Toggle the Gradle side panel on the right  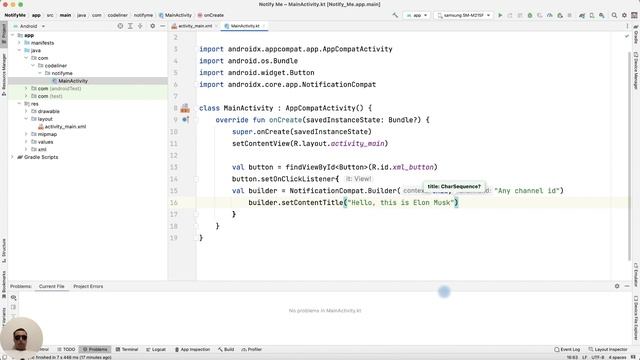pyautogui.click(x=636, y=34)
